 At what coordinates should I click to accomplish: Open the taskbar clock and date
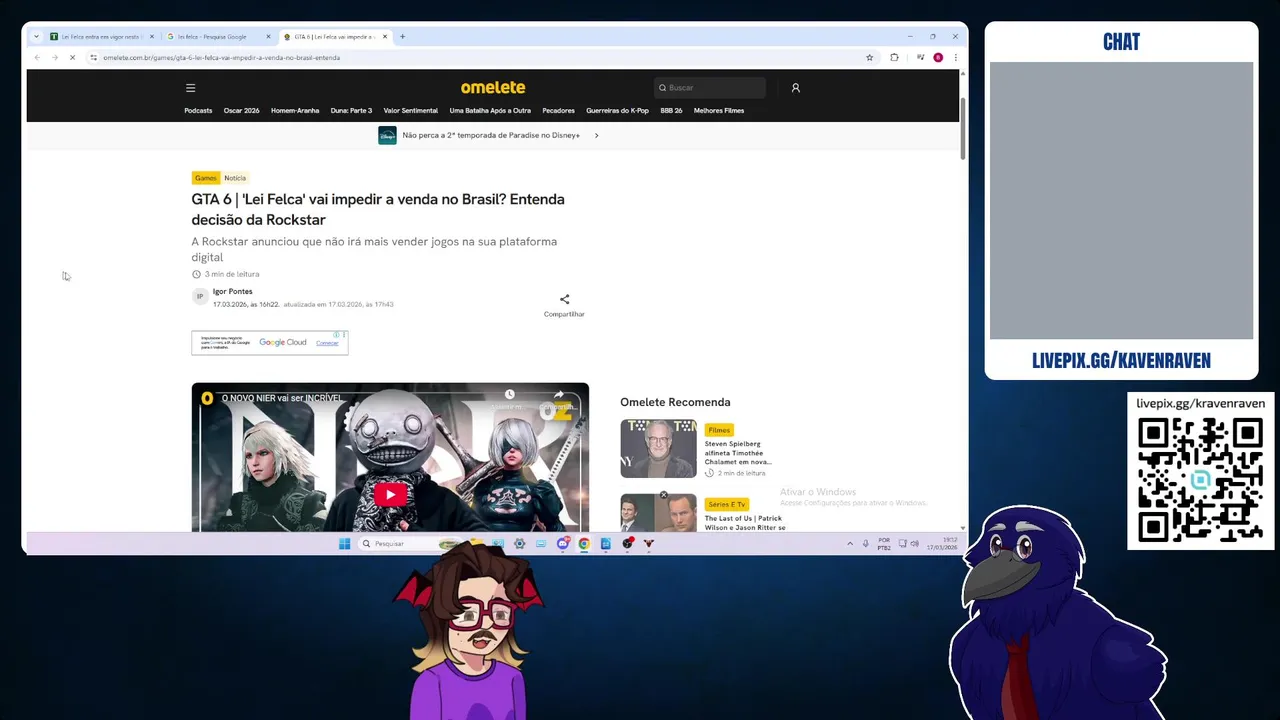pos(941,544)
